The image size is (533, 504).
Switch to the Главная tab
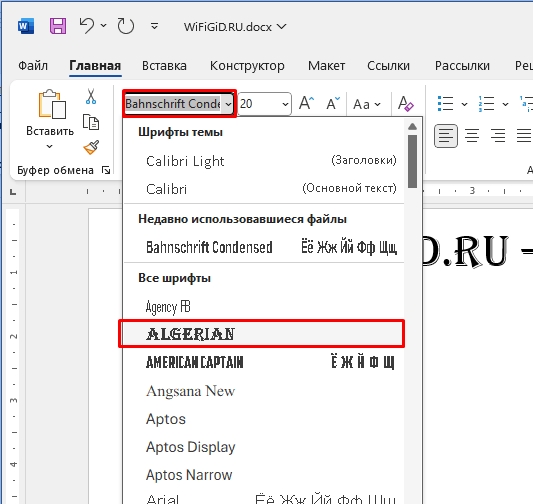[95, 66]
